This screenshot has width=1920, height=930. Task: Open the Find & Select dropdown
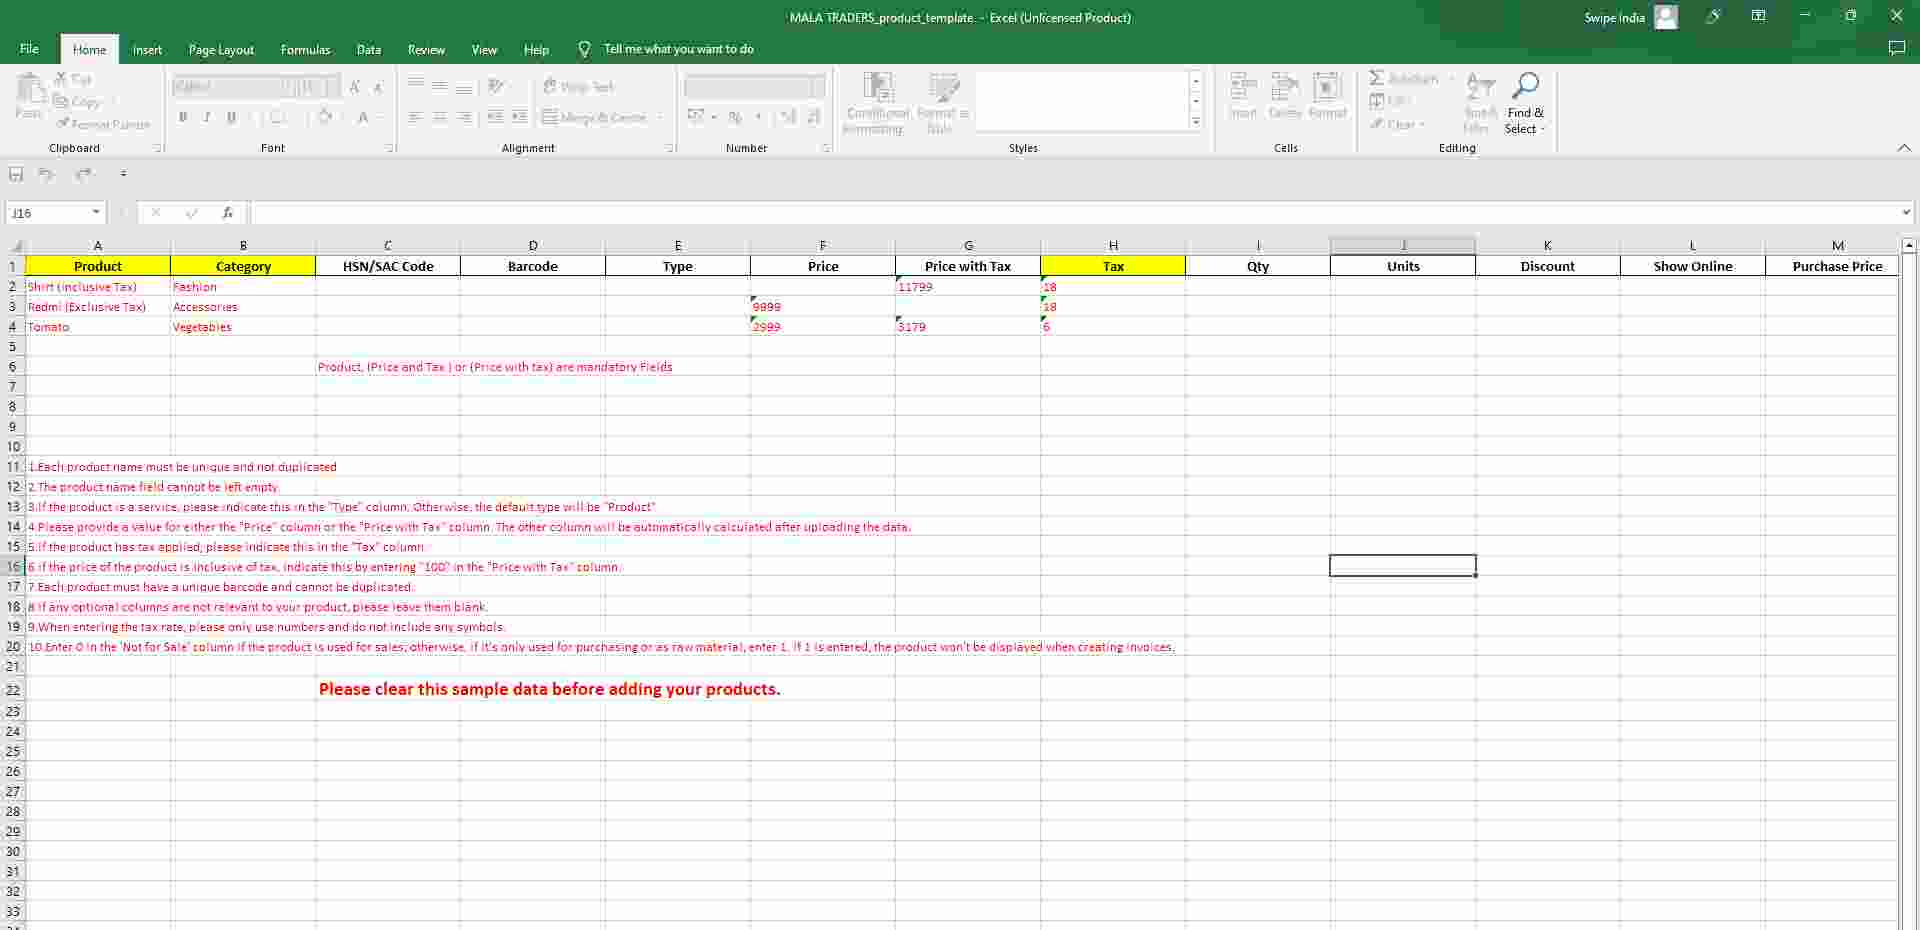coord(1525,102)
